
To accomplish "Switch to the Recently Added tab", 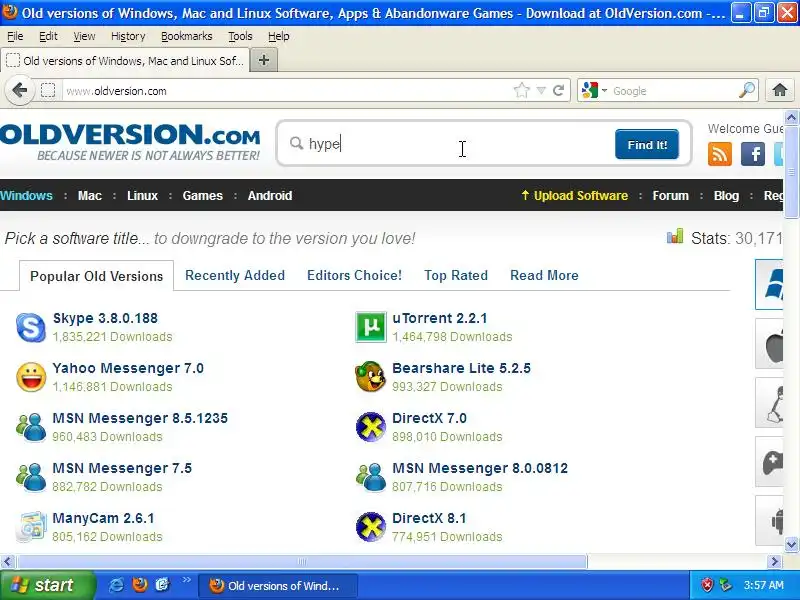I will click(235, 276).
